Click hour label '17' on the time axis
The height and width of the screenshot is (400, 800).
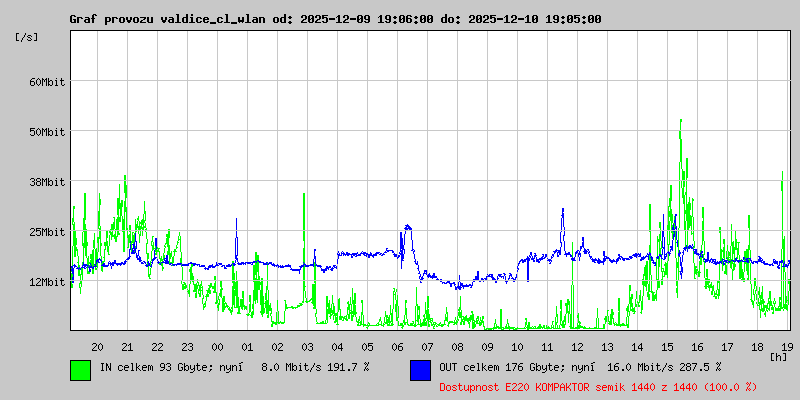(728, 347)
